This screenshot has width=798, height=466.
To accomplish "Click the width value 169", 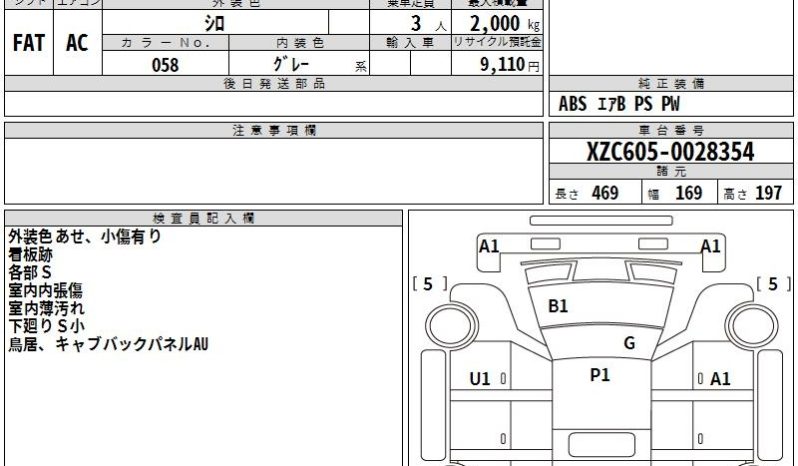I will tap(689, 193).
